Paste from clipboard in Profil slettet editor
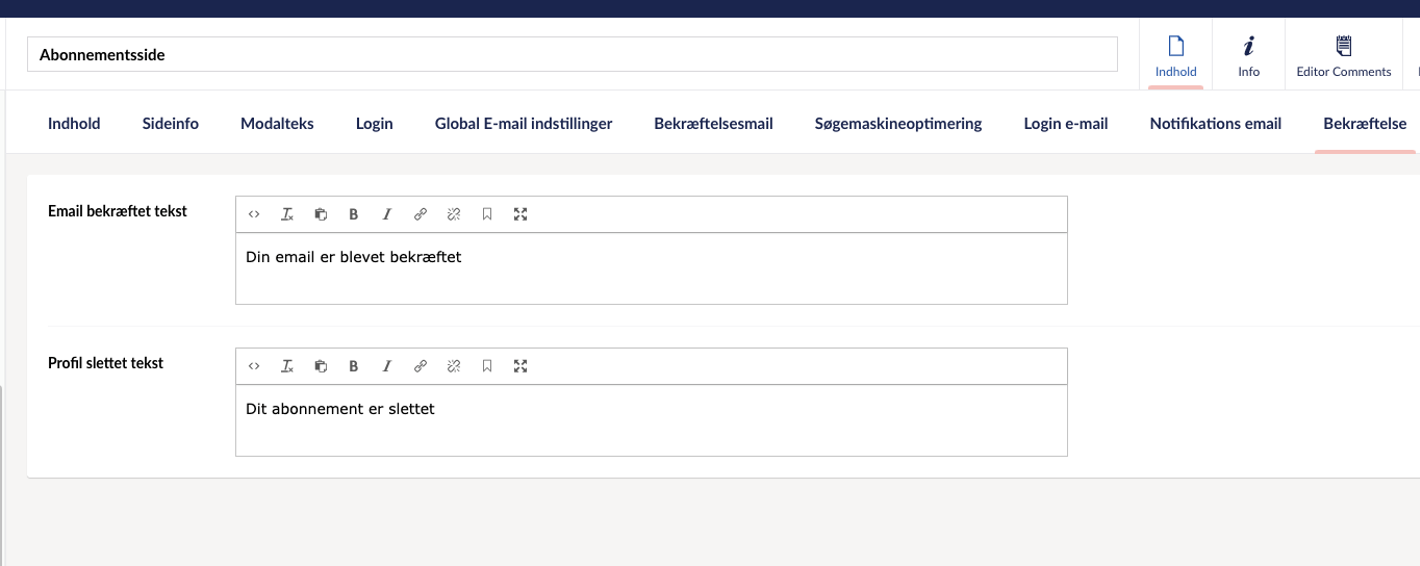Image resolution: width=1420 pixels, height=566 pixels. click(321, 366)
